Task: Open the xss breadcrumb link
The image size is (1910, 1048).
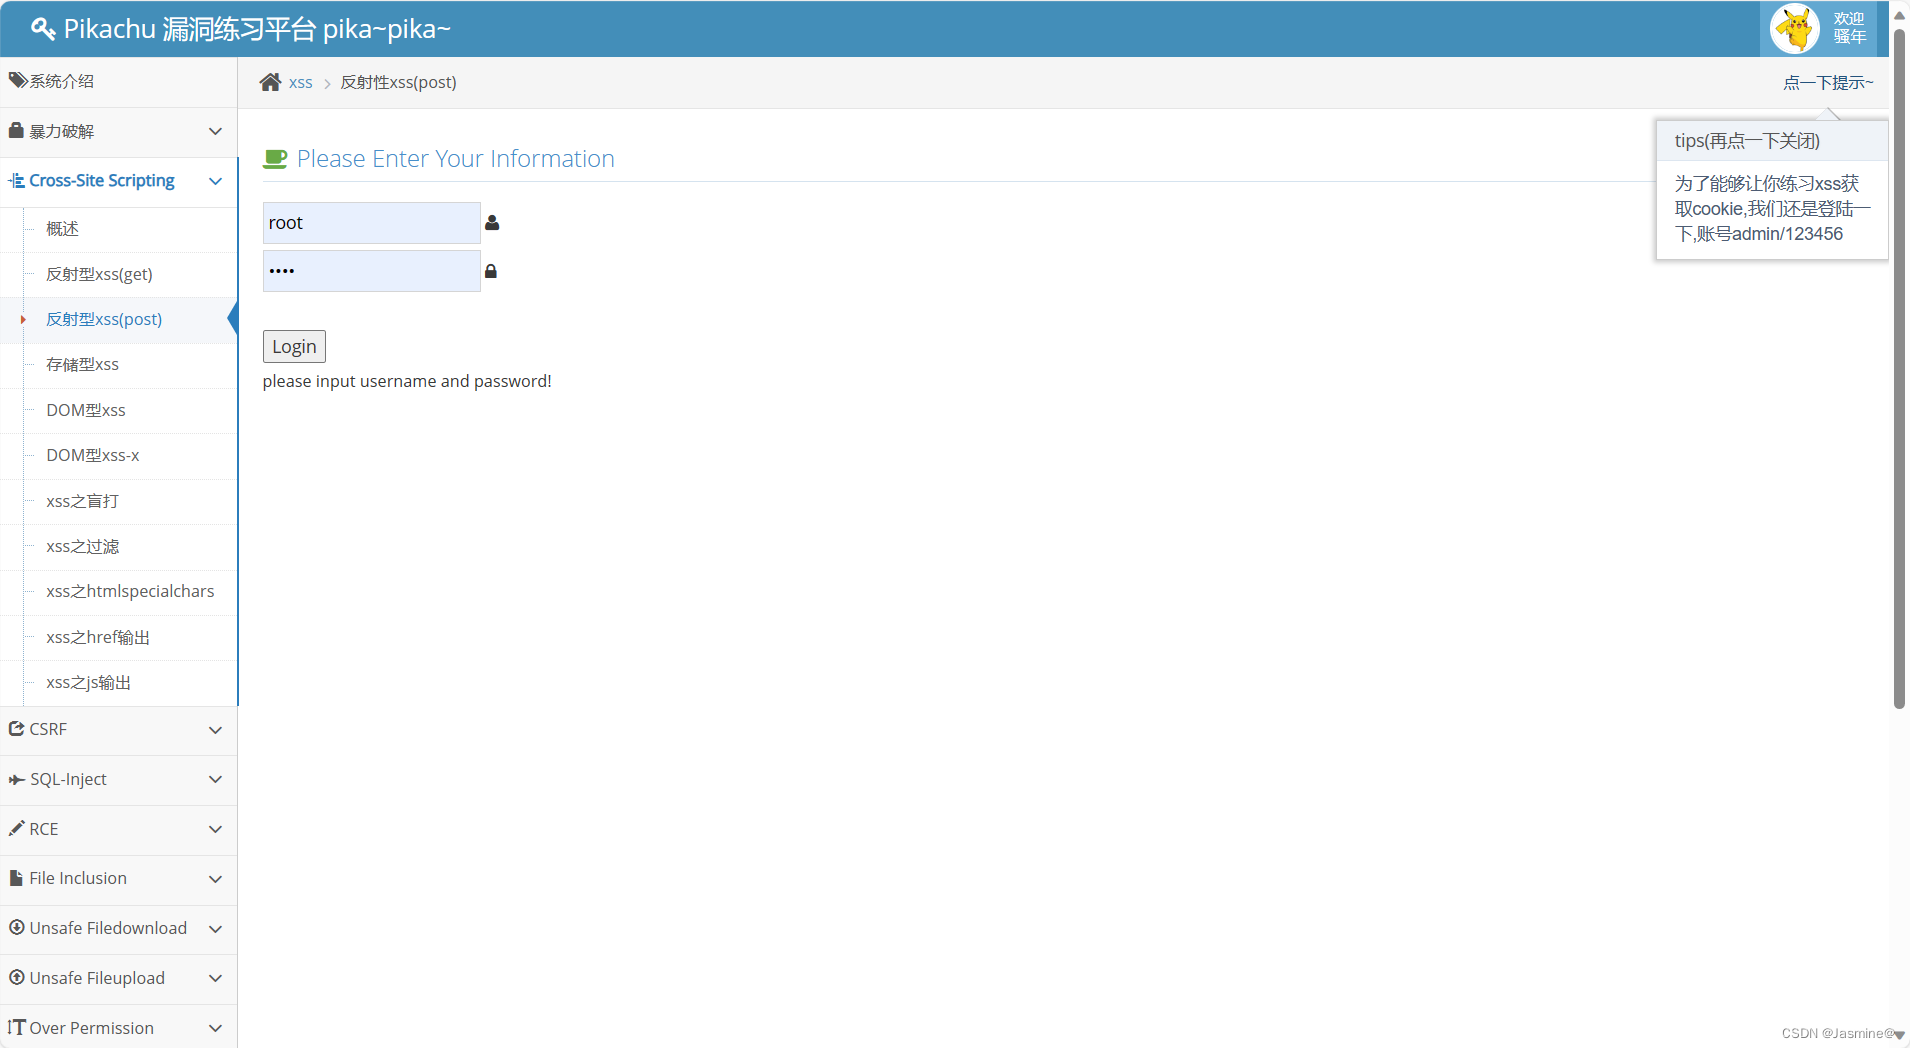Action: point(300,82)
